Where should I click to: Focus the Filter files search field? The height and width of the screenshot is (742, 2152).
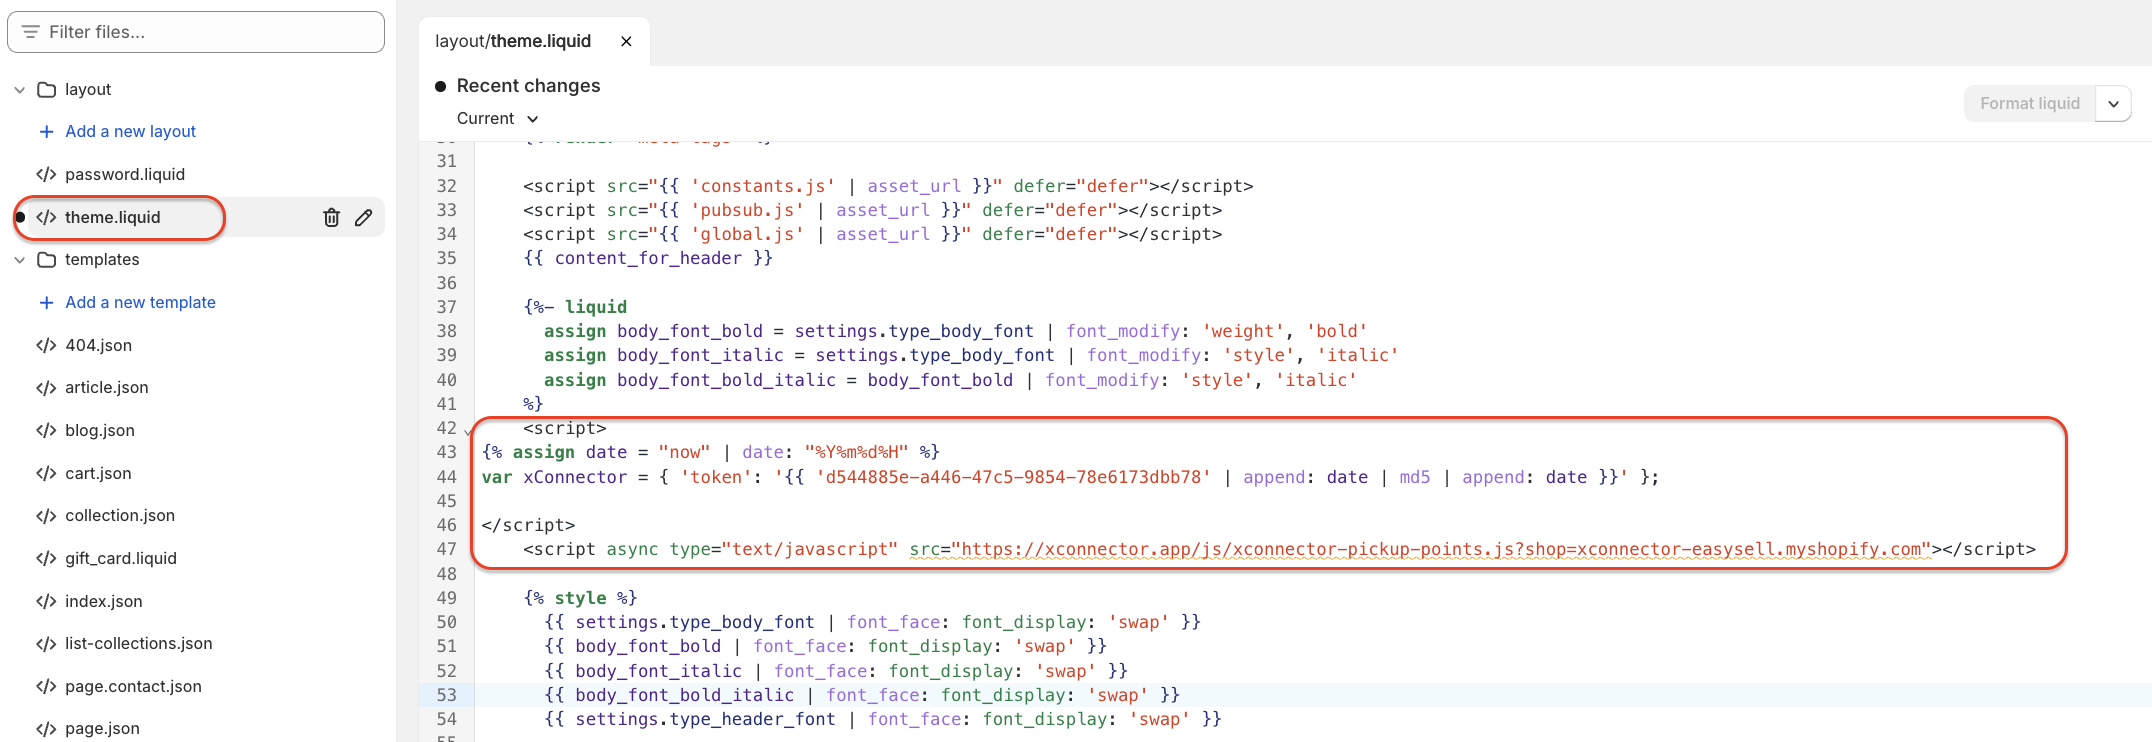click(196, 32)
